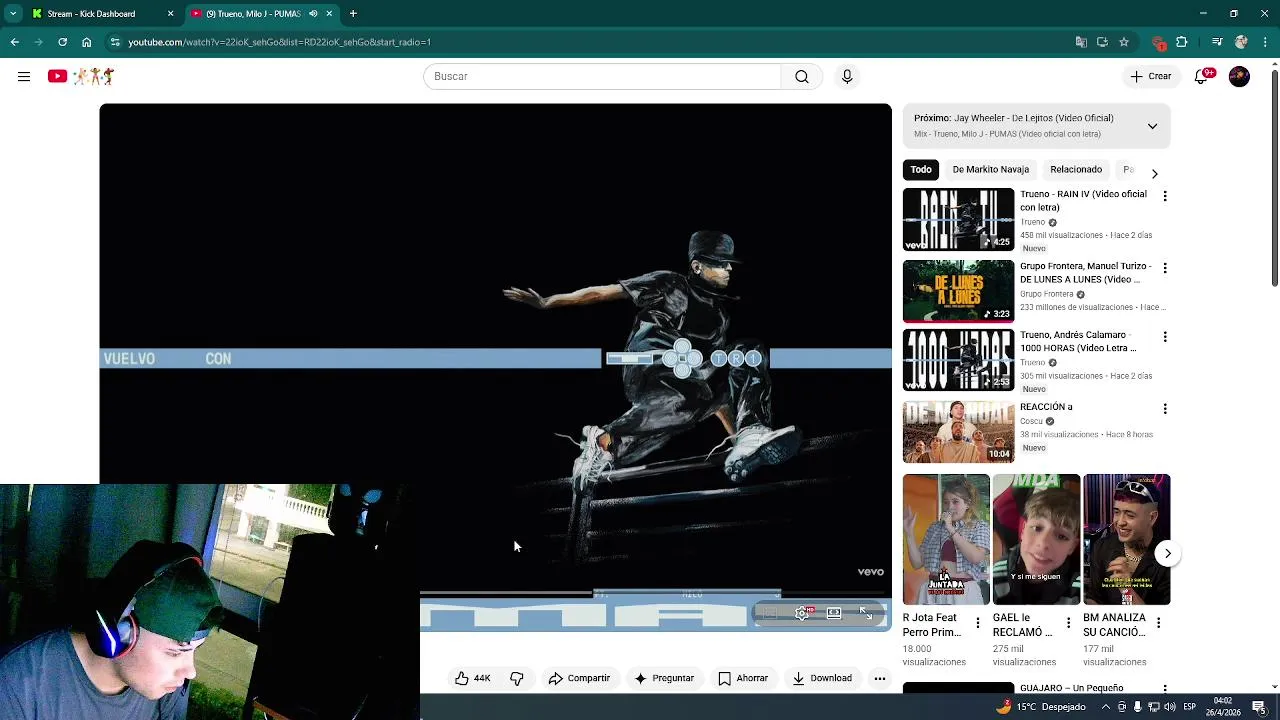Screen dimensions: 1280x720
Task: Go to YouTube home via logo
Action: pos(81,76)
